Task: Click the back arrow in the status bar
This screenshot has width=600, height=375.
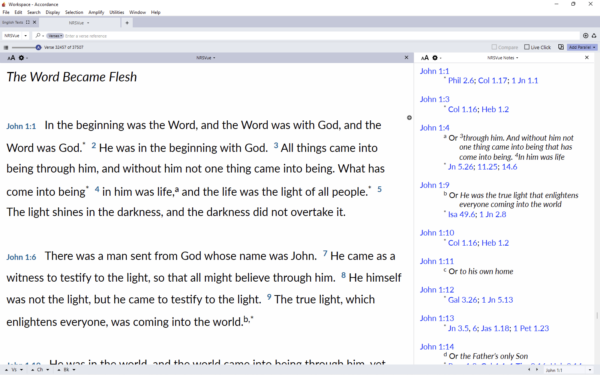Action: click(x=530, y=370)
